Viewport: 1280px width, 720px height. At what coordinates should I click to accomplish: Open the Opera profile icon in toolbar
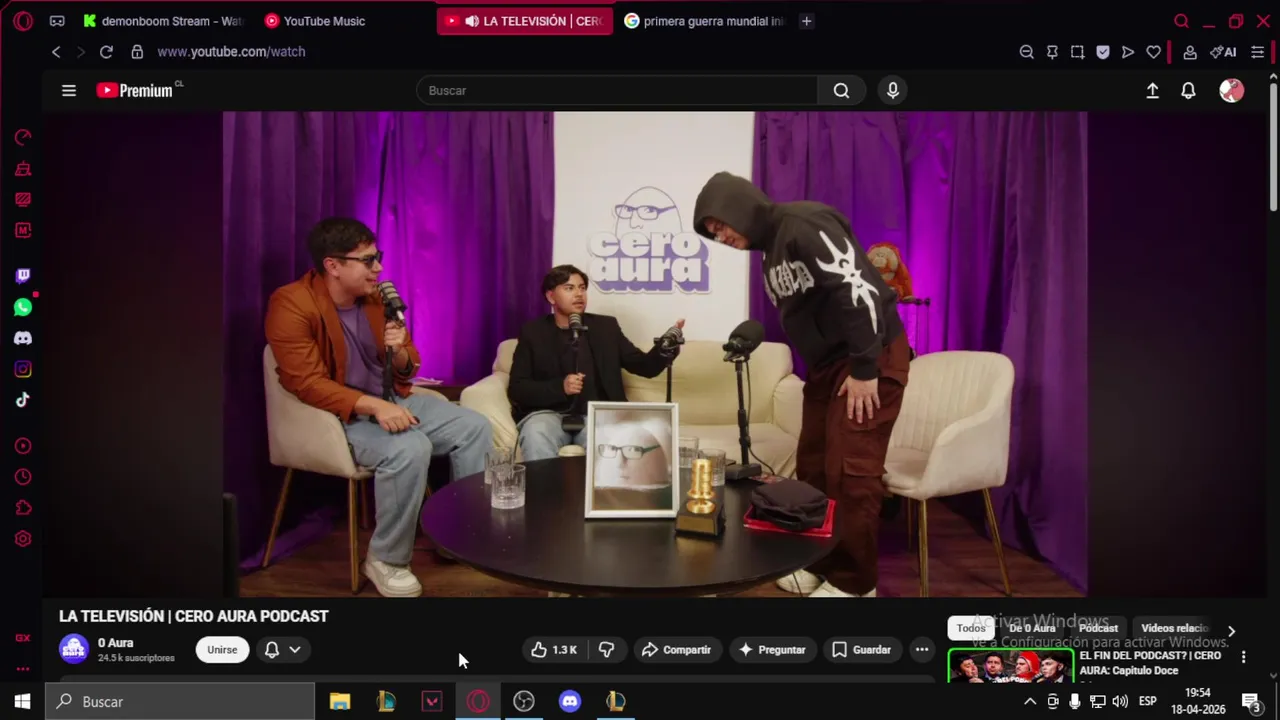(1190, 52)
